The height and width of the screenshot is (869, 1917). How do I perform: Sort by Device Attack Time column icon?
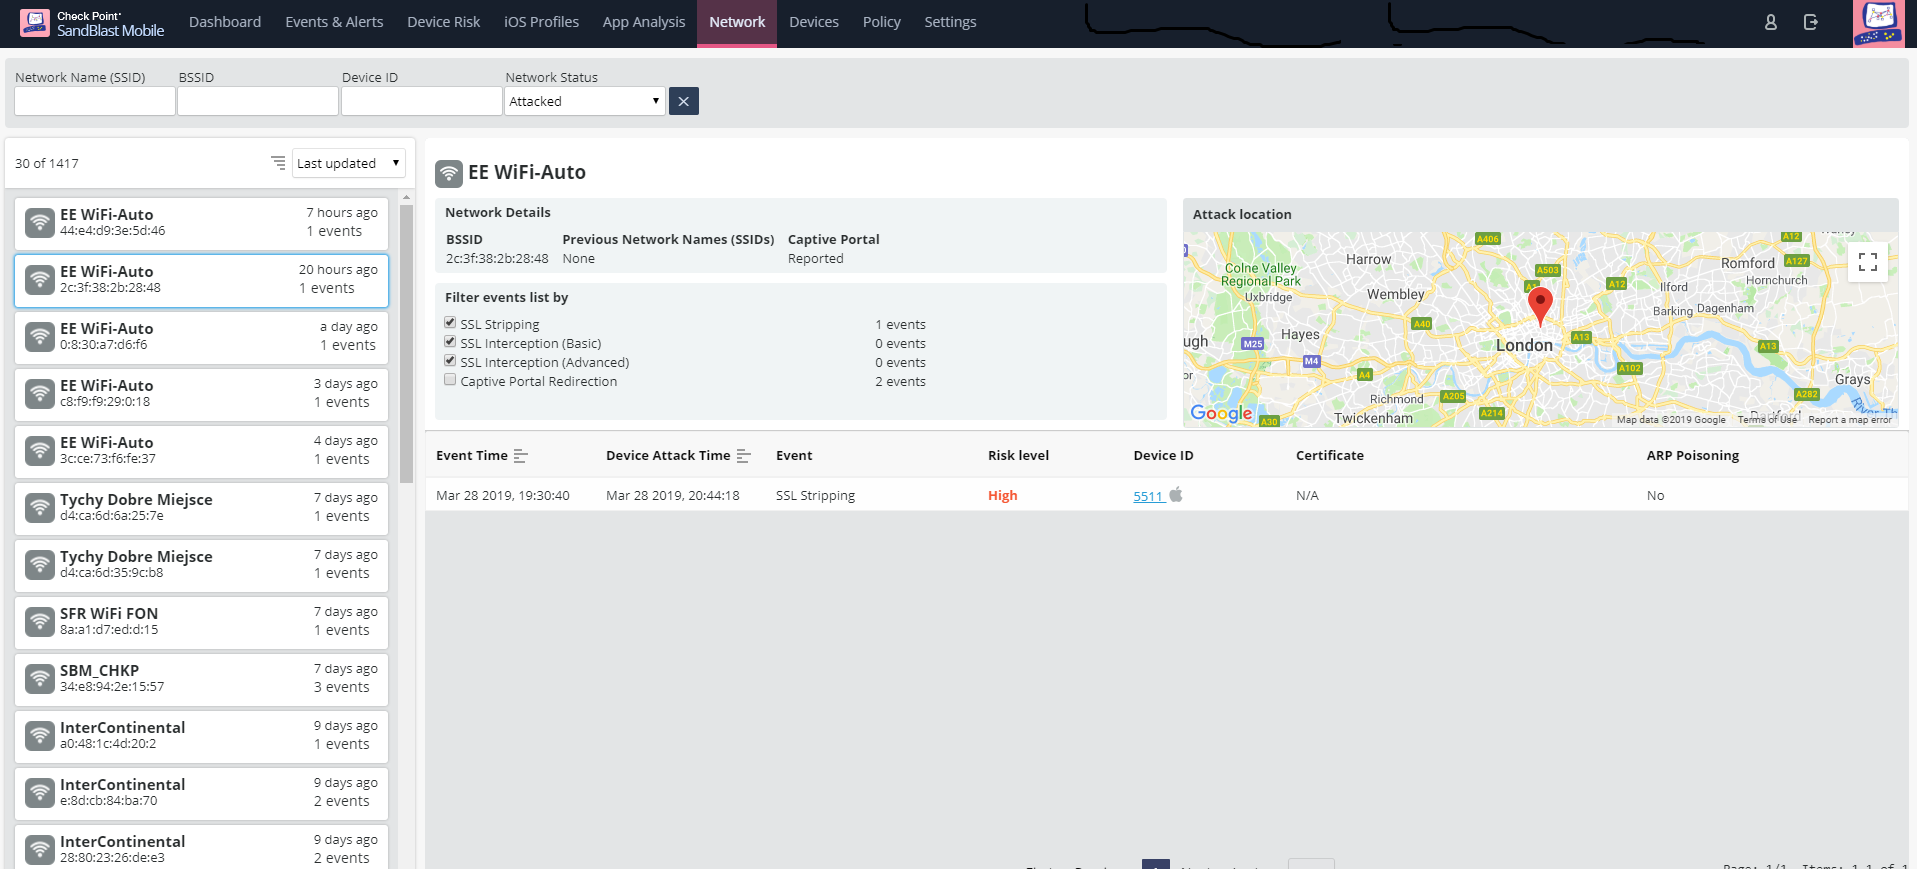[x=744, y=456]
